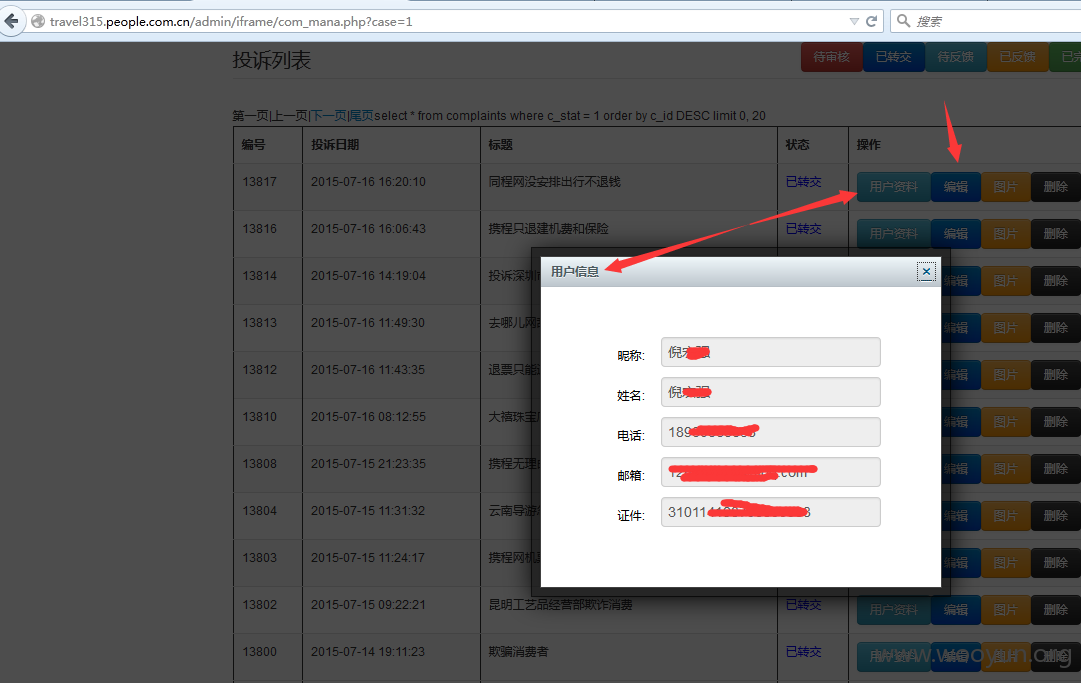This screenshot has width=1081, height=683.
Task: Filter by 待审核 status button
Action: [831, 57]
